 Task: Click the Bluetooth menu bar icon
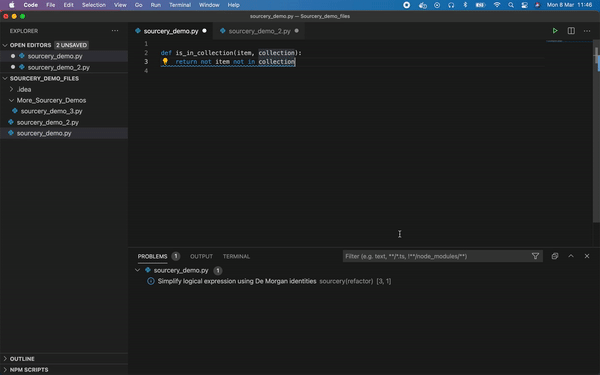coord(465,5)
